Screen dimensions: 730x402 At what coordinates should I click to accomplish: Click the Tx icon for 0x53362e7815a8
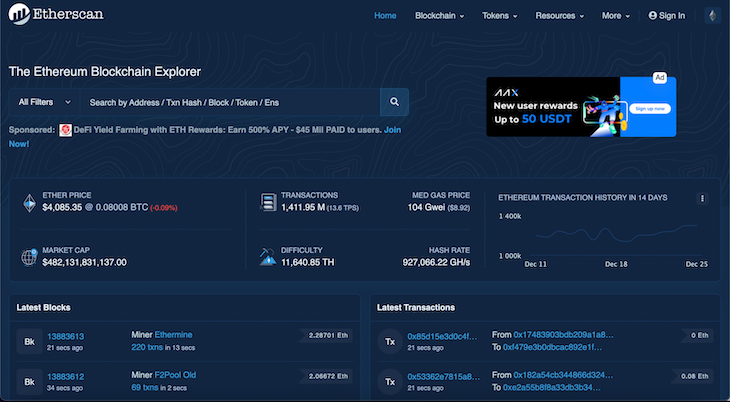[390, 382]
